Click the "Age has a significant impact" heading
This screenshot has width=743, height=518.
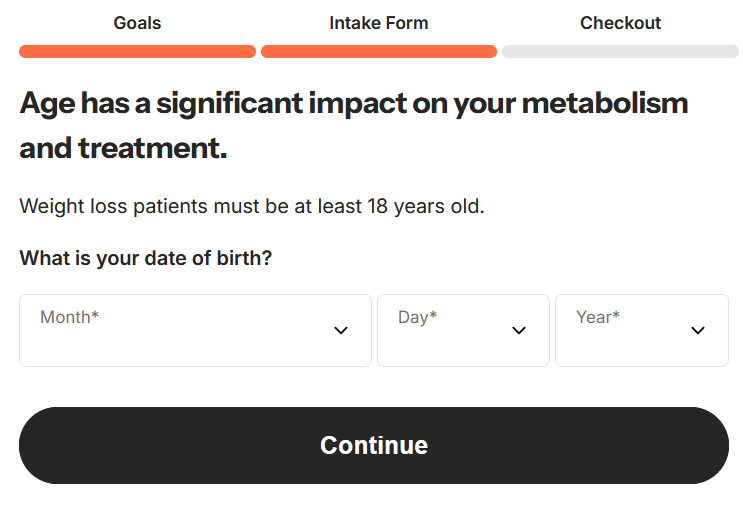[354, 103]
